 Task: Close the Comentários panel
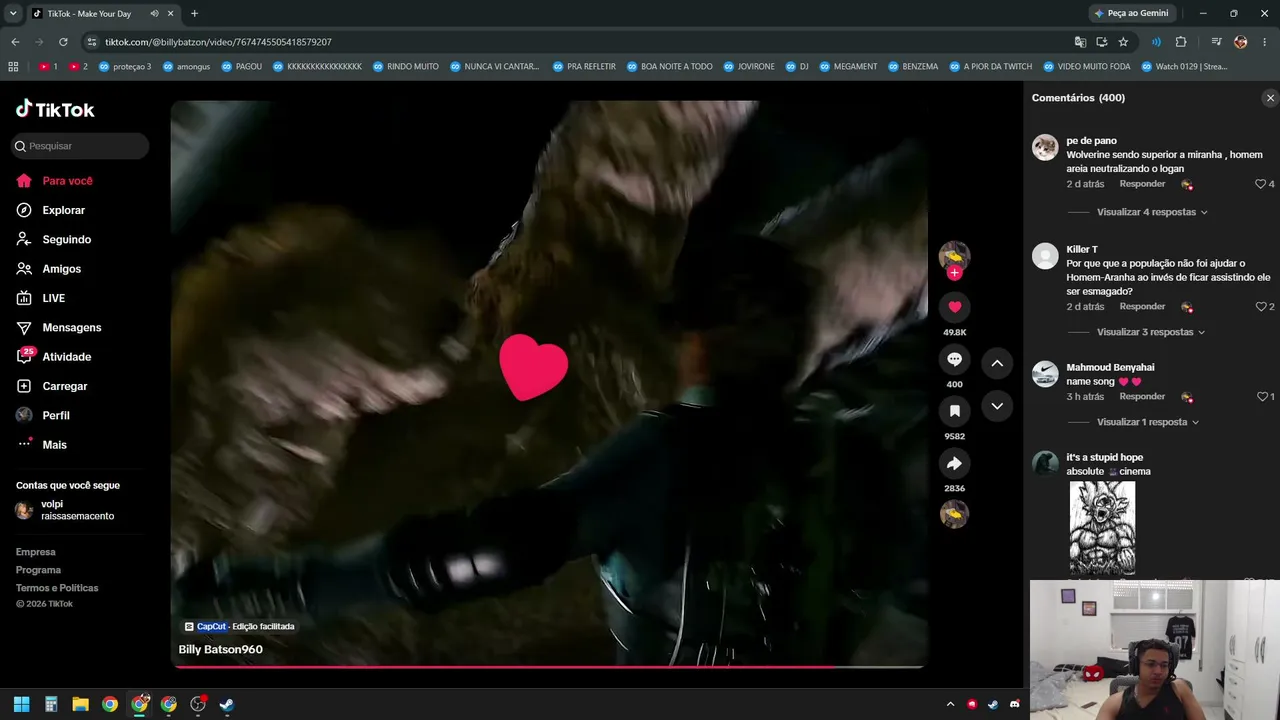click(1270, 98)
